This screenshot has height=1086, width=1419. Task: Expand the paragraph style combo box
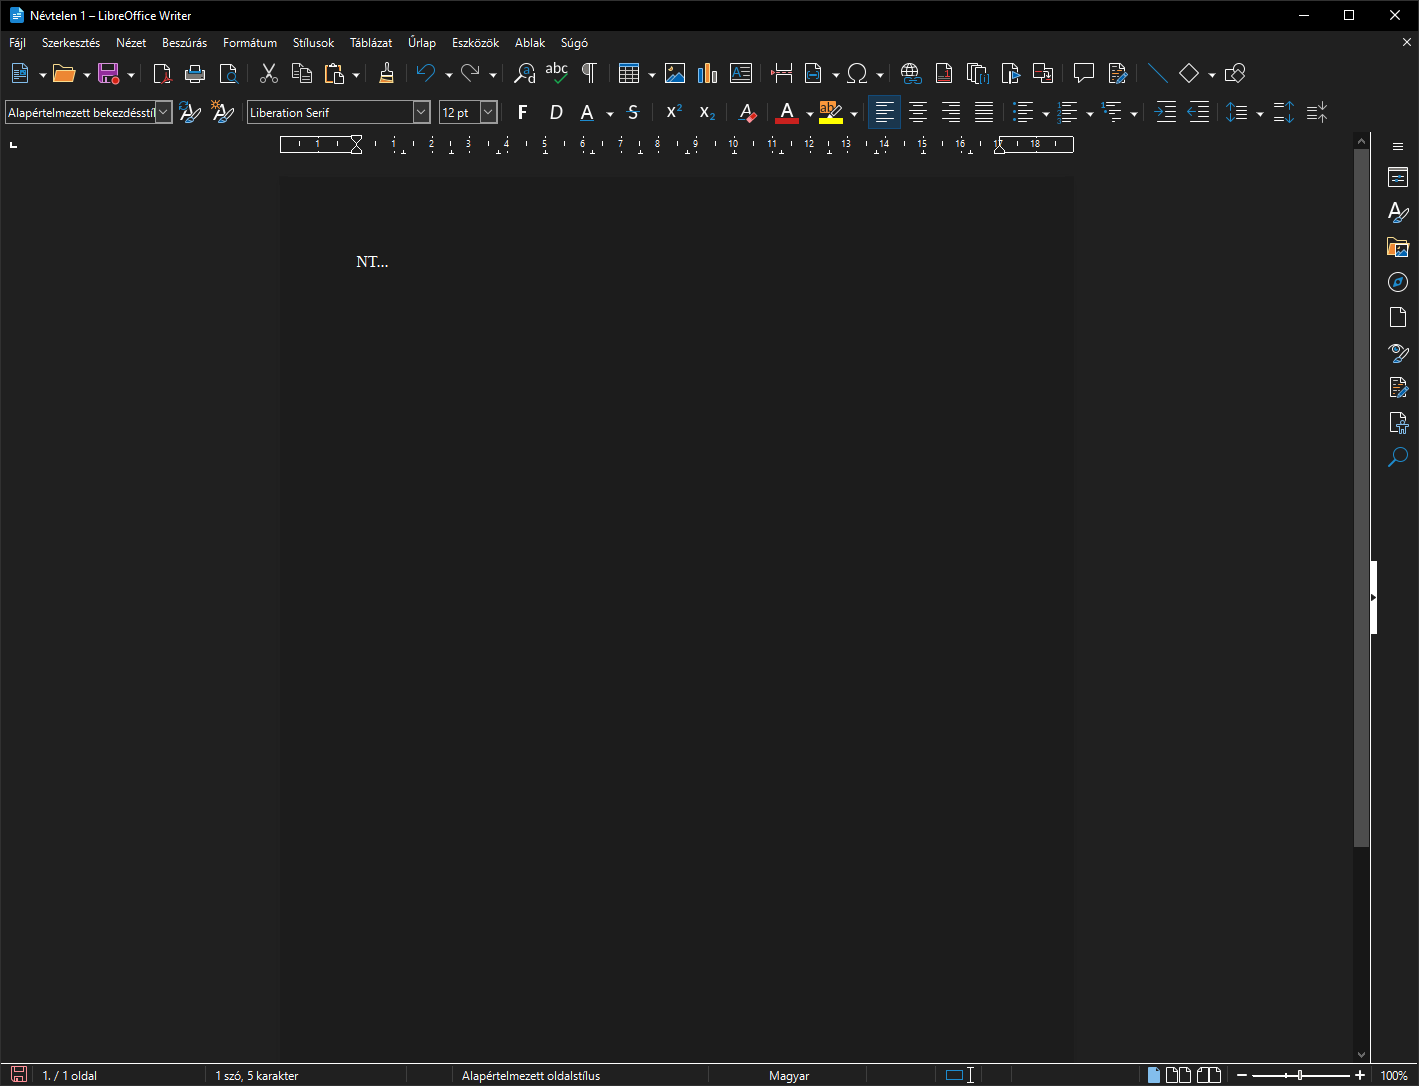coord(162,112)
